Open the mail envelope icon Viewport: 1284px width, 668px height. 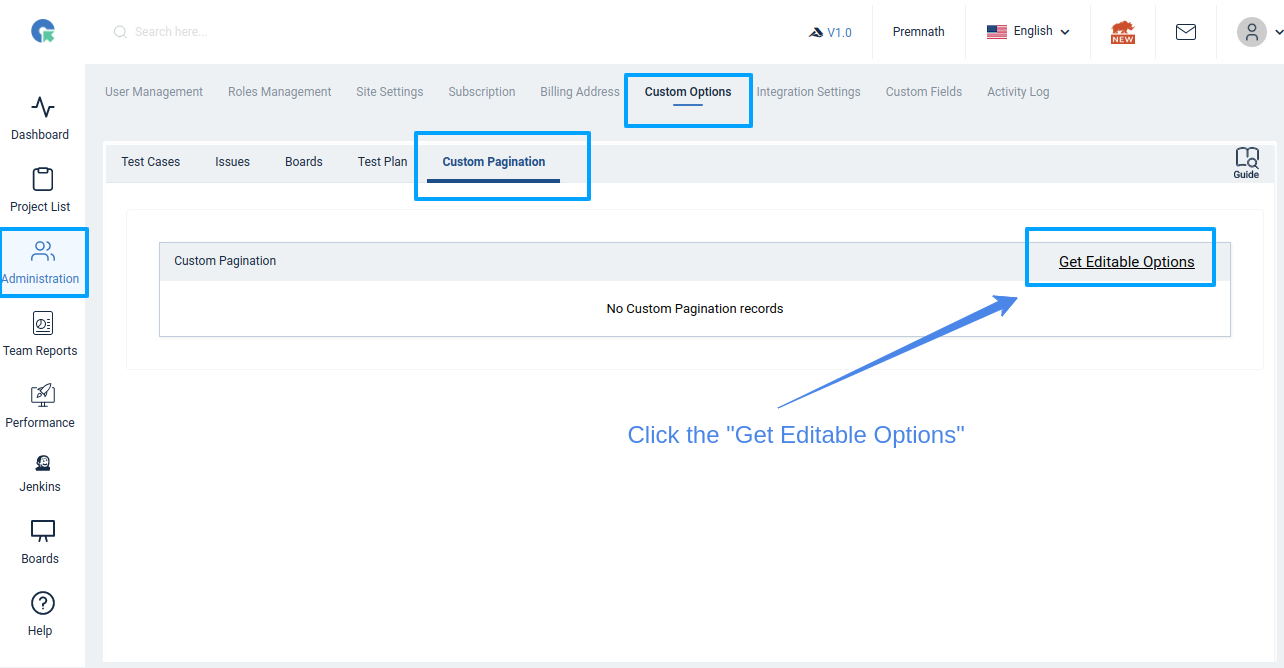1186,32
